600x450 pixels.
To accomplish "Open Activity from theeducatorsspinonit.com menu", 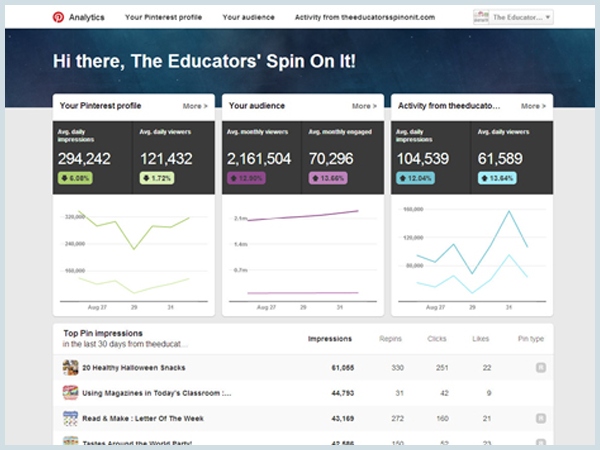I will pyautogui.click(x=365, y=17).
